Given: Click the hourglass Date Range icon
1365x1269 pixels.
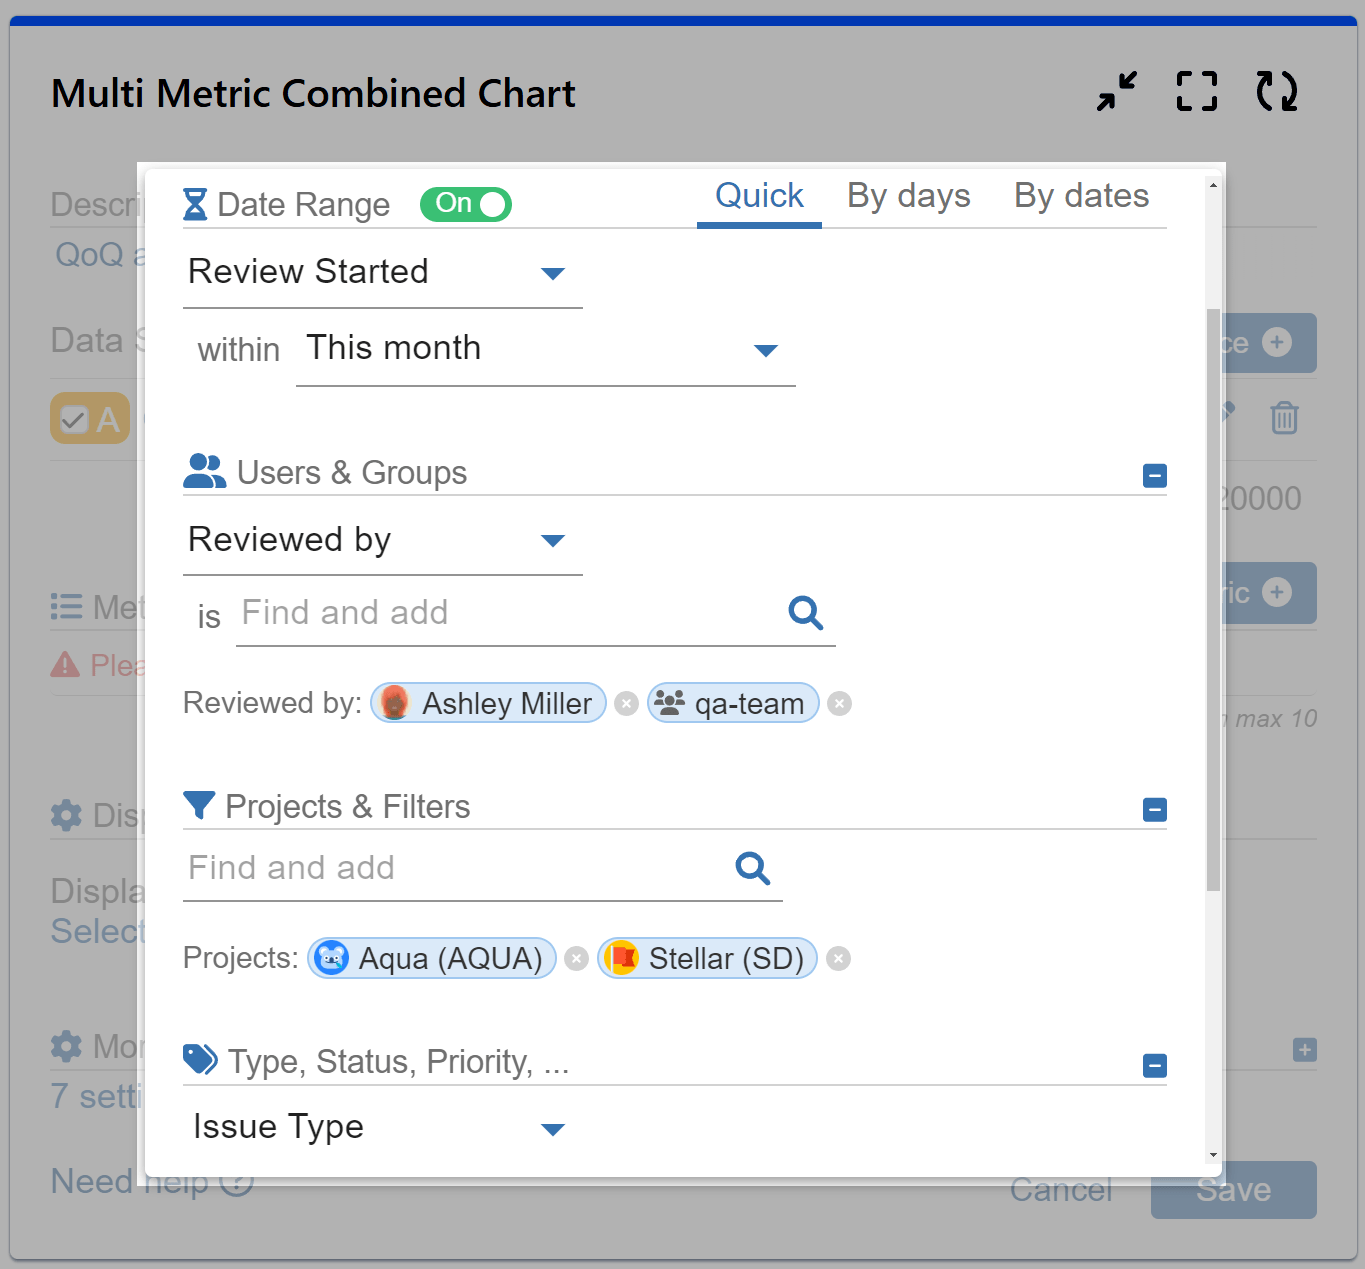Looking at the screenshot, I should coord(196,204).
